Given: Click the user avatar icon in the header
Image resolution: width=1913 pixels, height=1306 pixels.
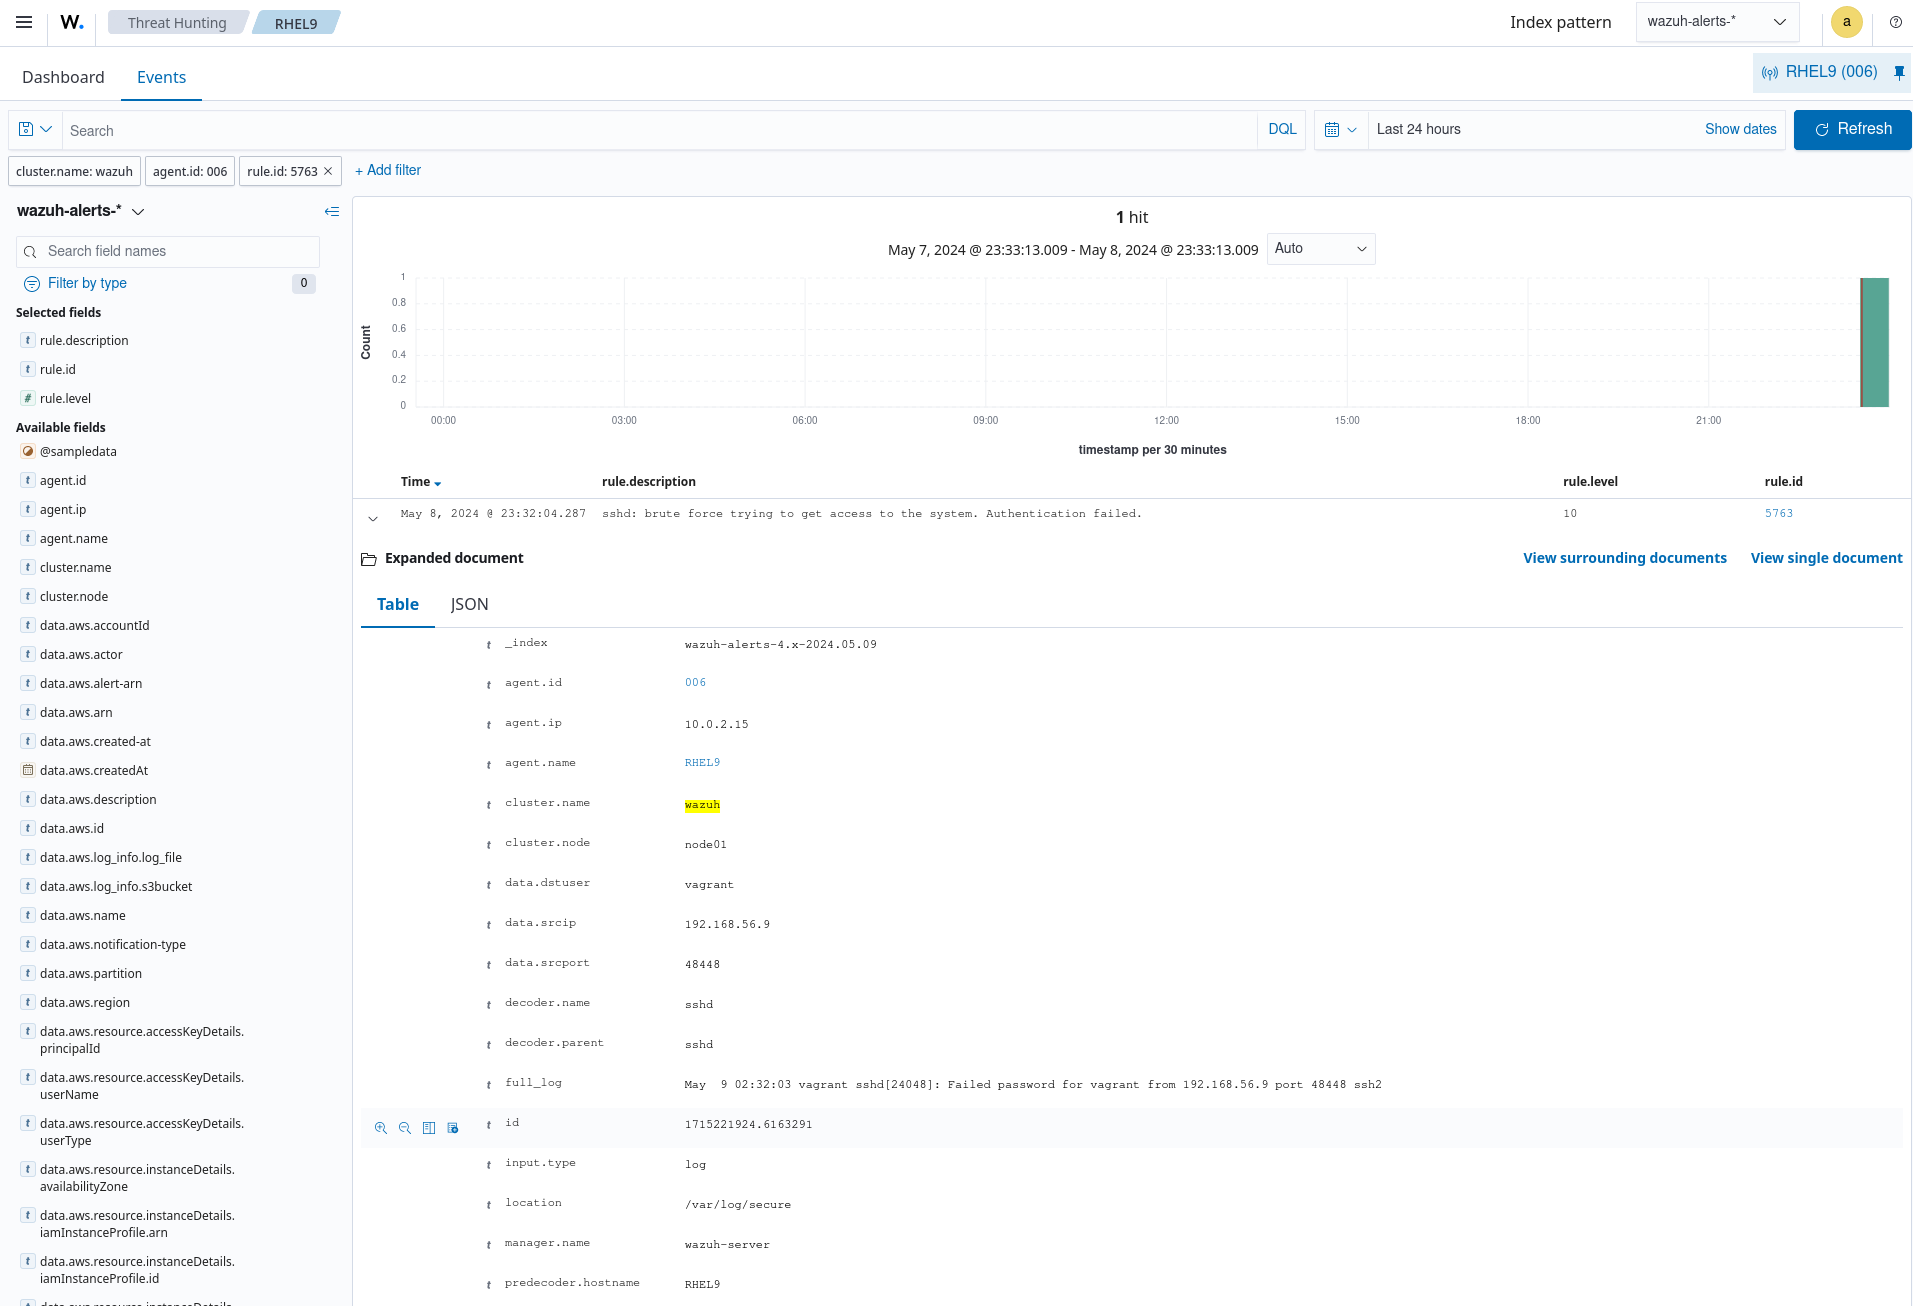Looking at the screenshot, I should (x=1846, y=22).
